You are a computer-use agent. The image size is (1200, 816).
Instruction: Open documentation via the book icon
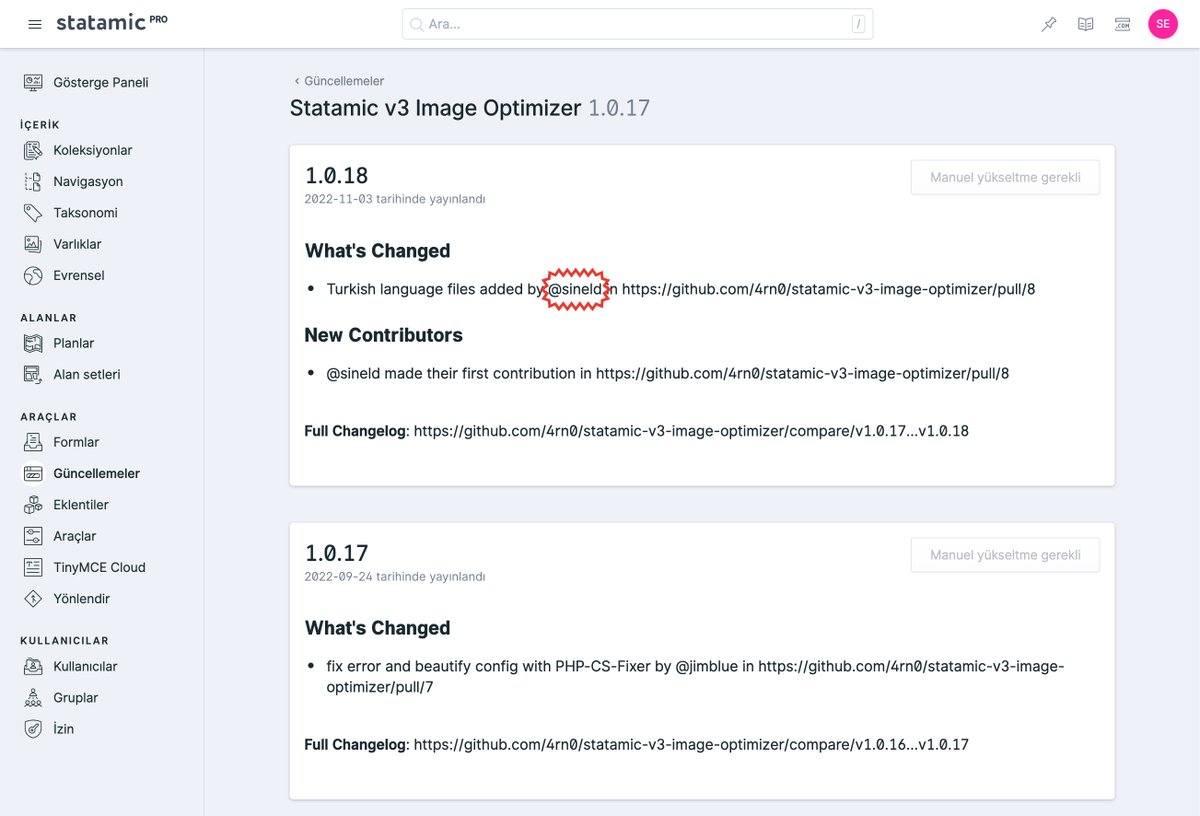(x=1085, y=23)
